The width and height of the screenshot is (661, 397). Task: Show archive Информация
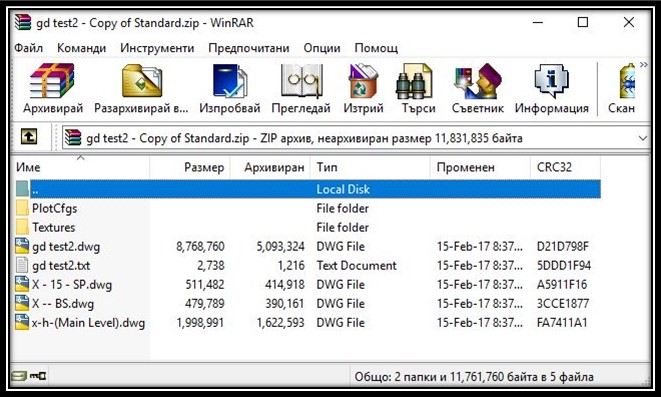pos(551,80)
